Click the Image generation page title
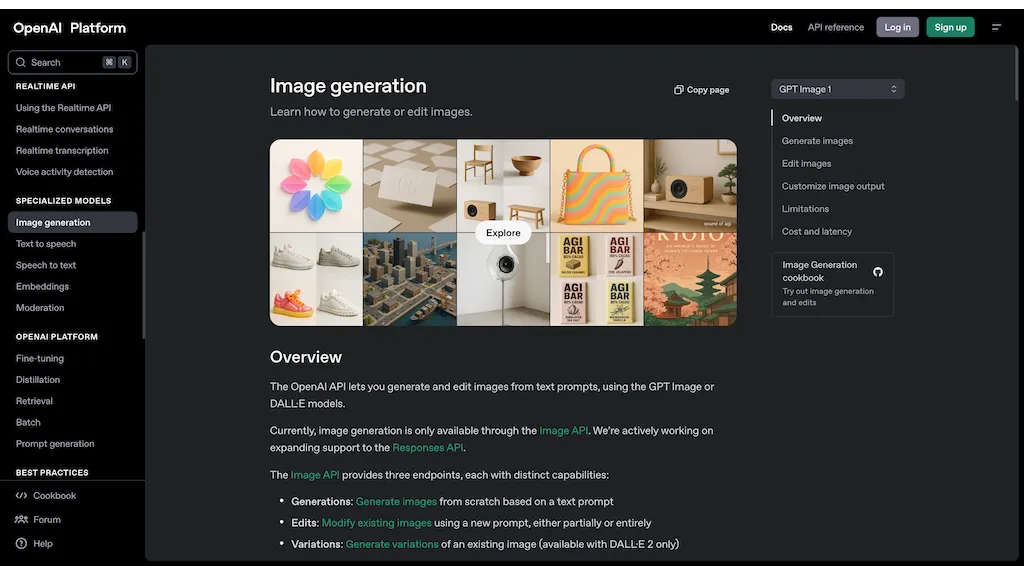1024x576 pixels. [348, 86]
